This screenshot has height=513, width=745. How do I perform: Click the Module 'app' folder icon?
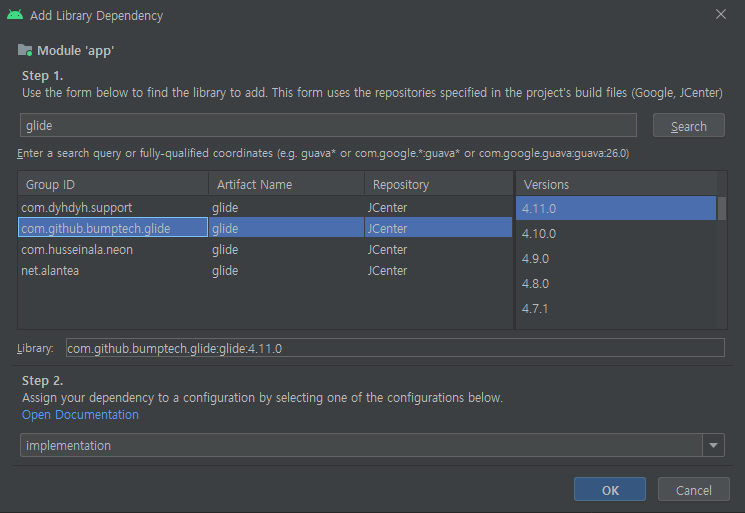tap(25, 50)
